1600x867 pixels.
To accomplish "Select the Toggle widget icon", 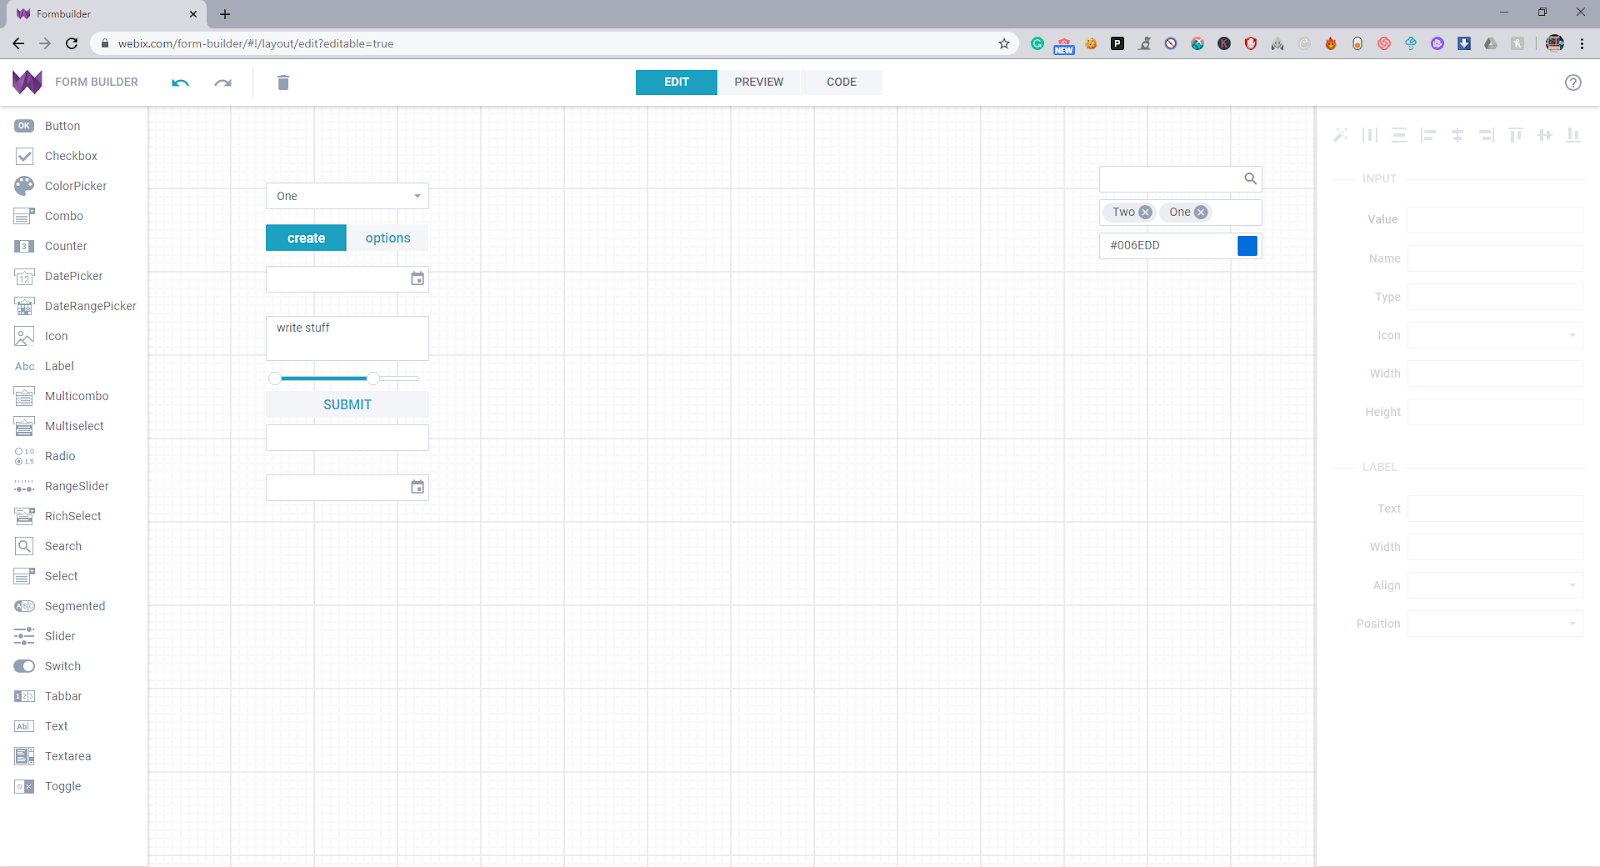I will (24, 786).
